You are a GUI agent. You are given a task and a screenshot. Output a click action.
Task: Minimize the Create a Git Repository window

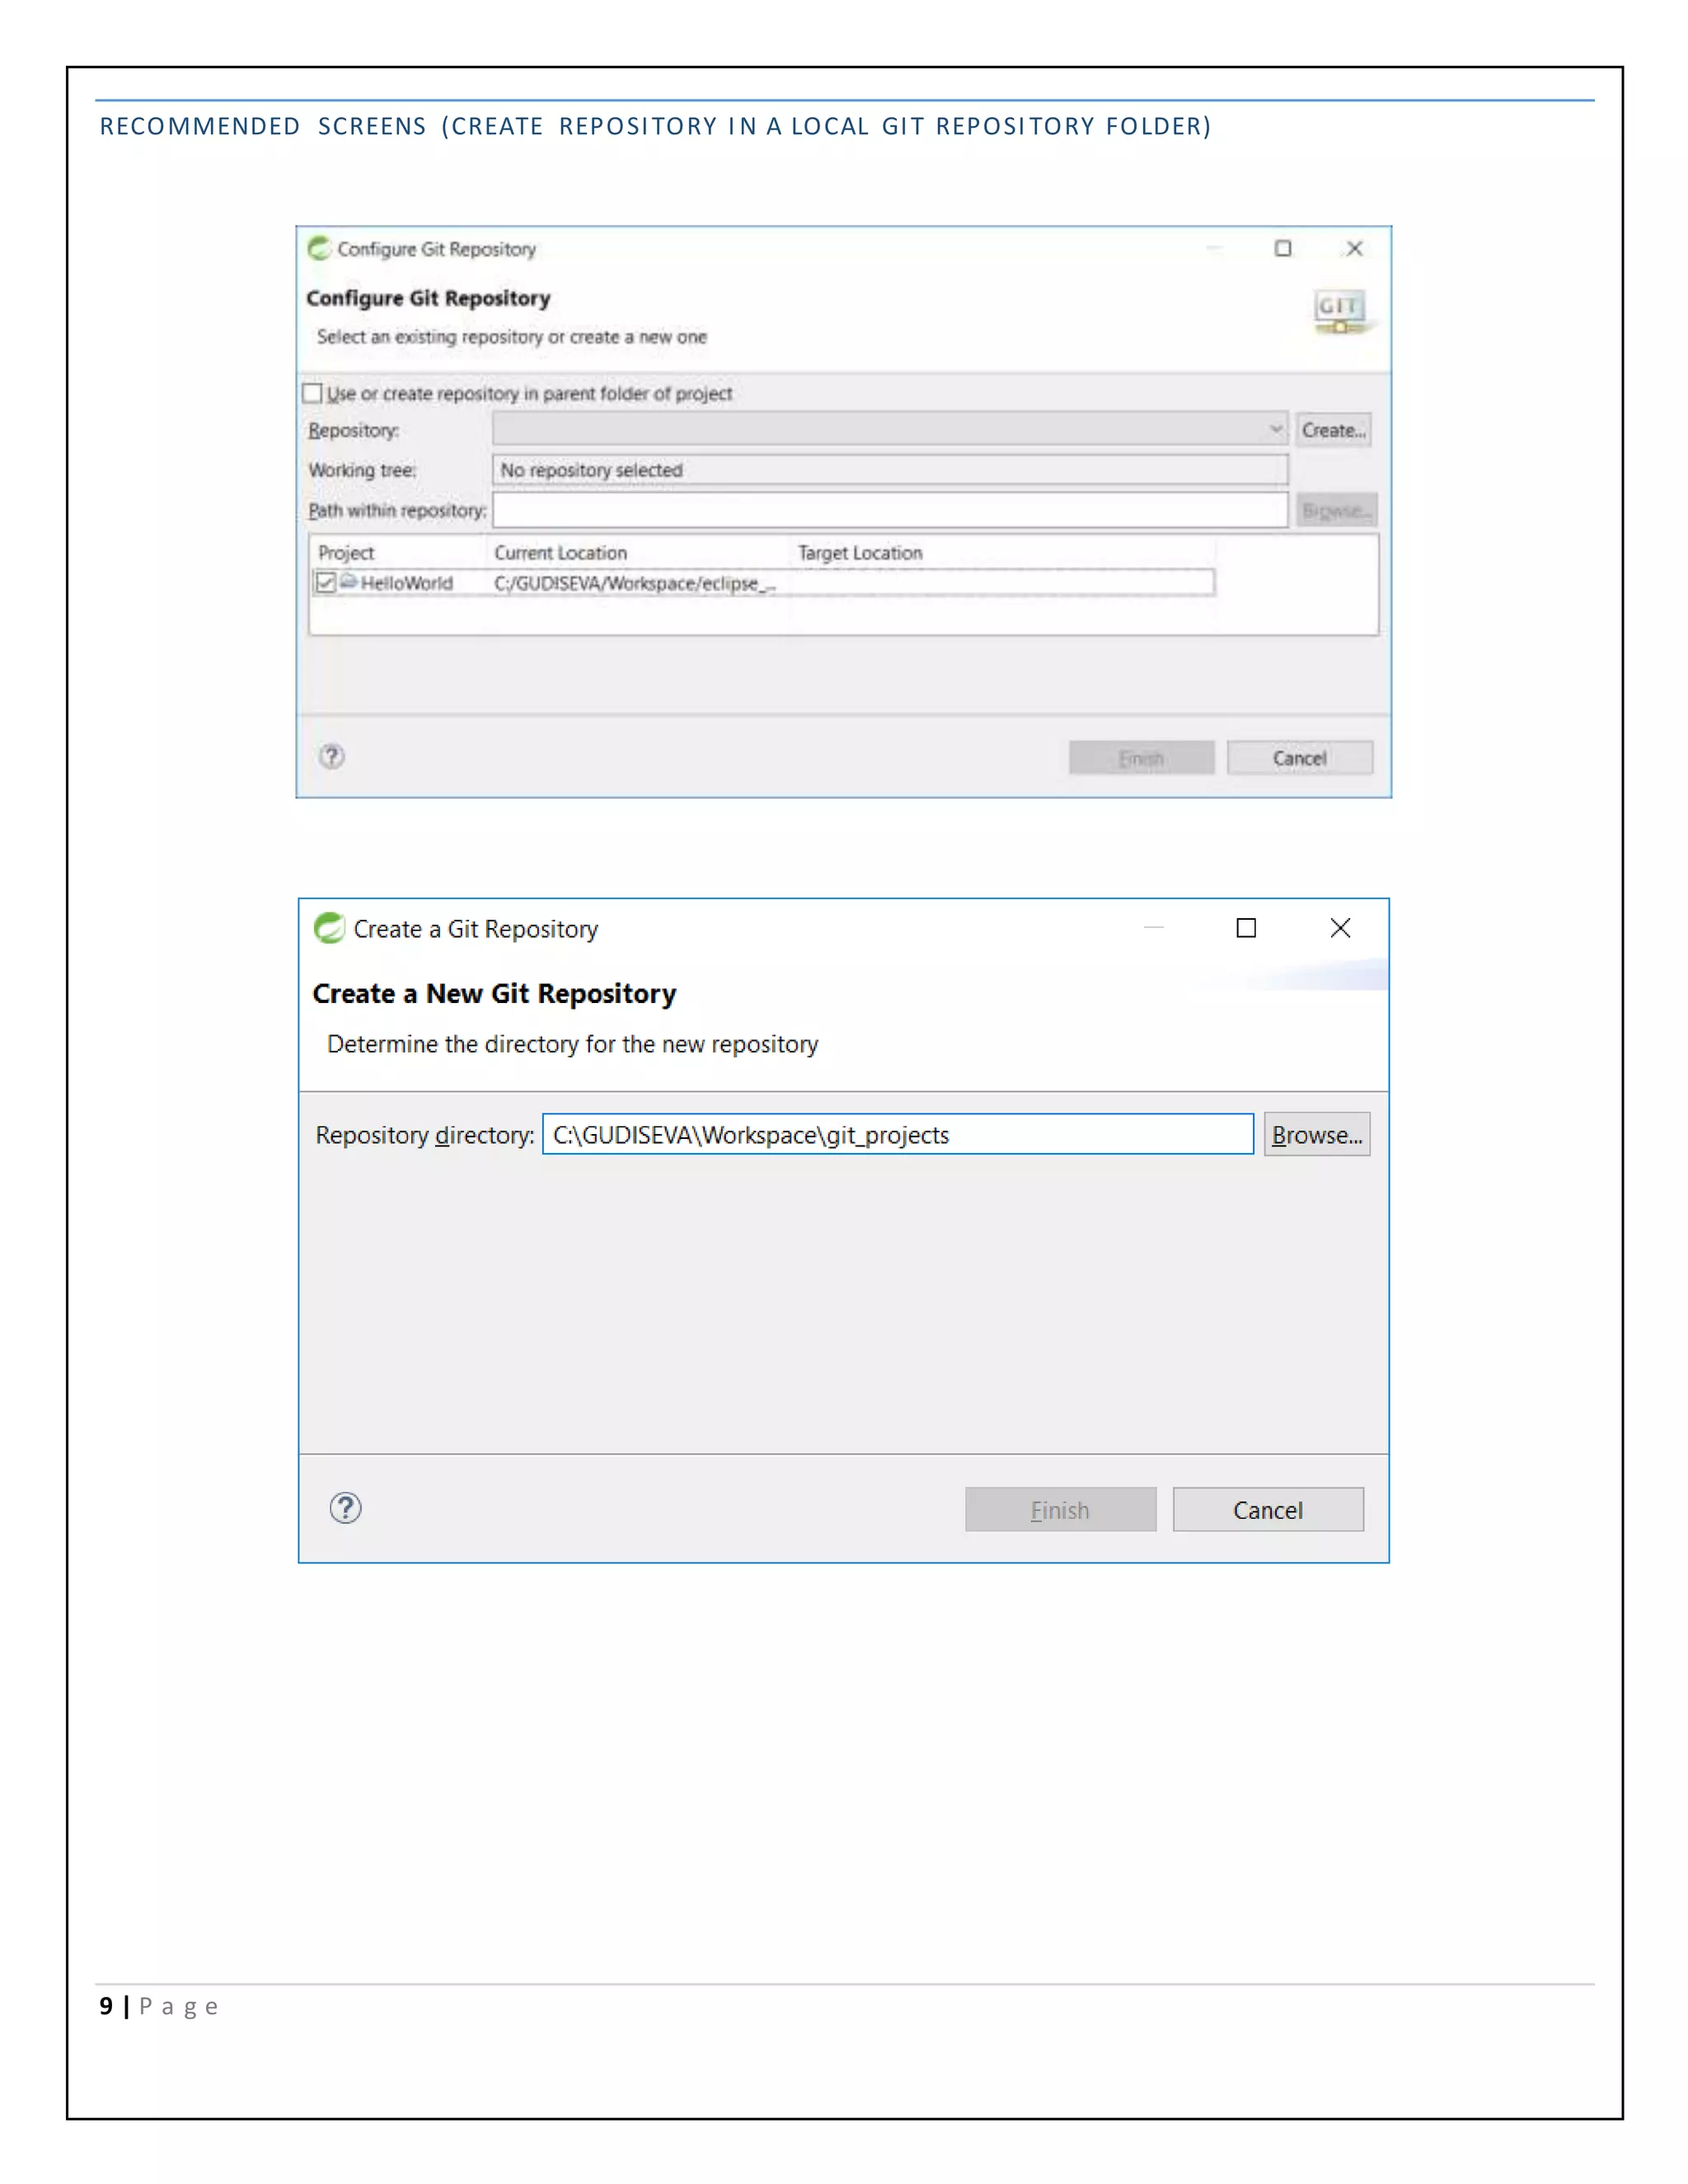coord(1153,928)
